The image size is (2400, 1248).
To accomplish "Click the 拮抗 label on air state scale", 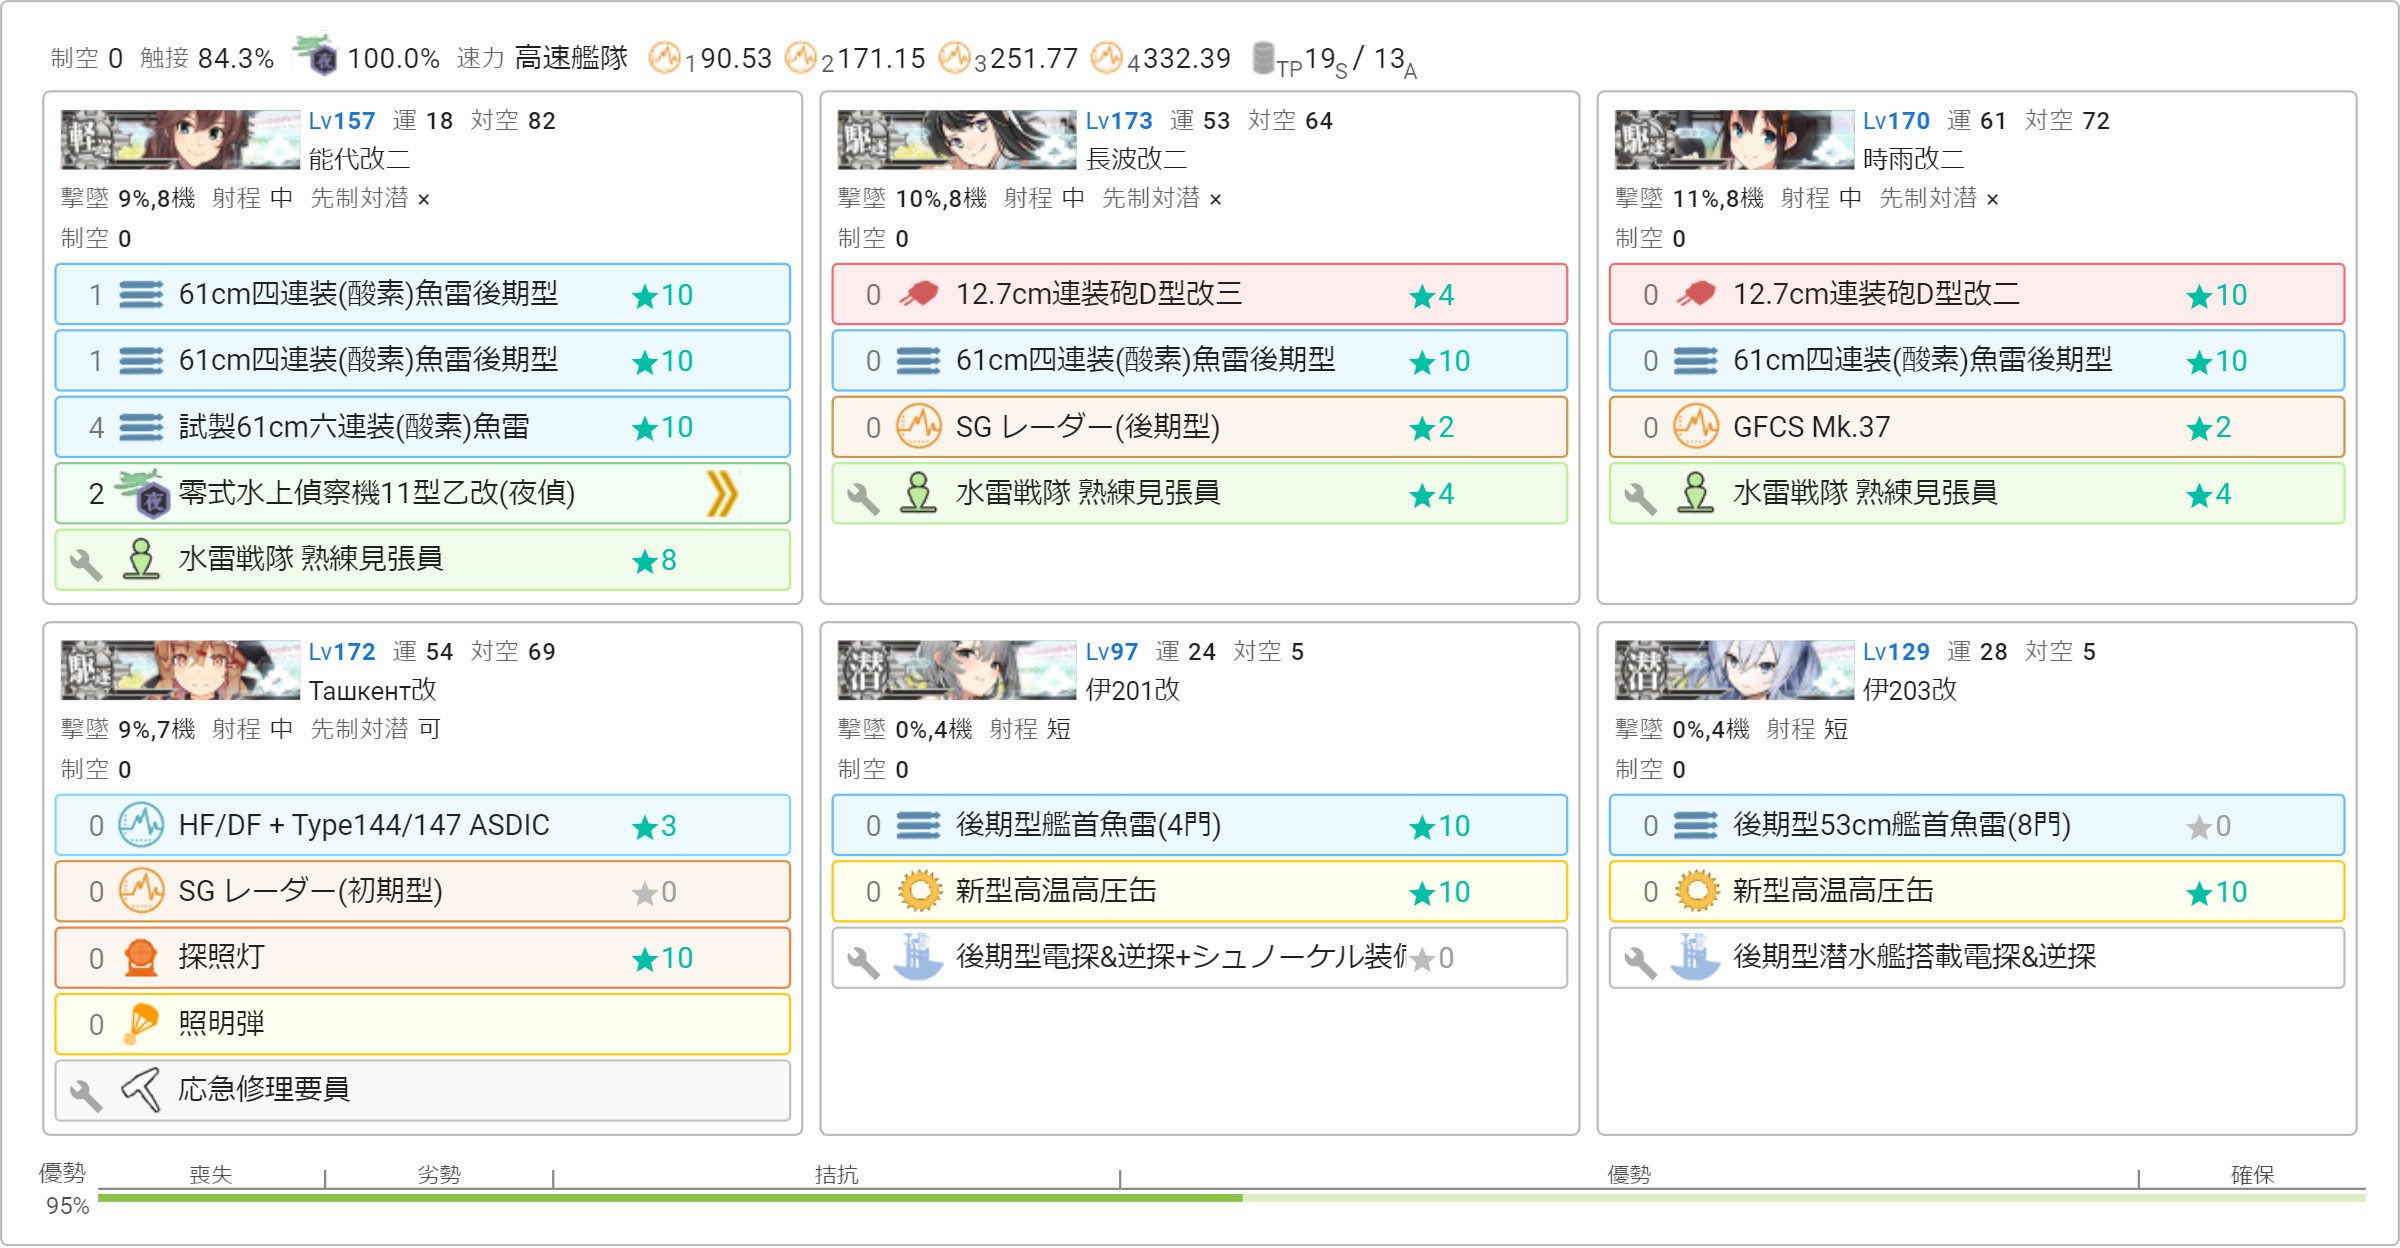I will pyautogui.click(x=836, y=1175).
